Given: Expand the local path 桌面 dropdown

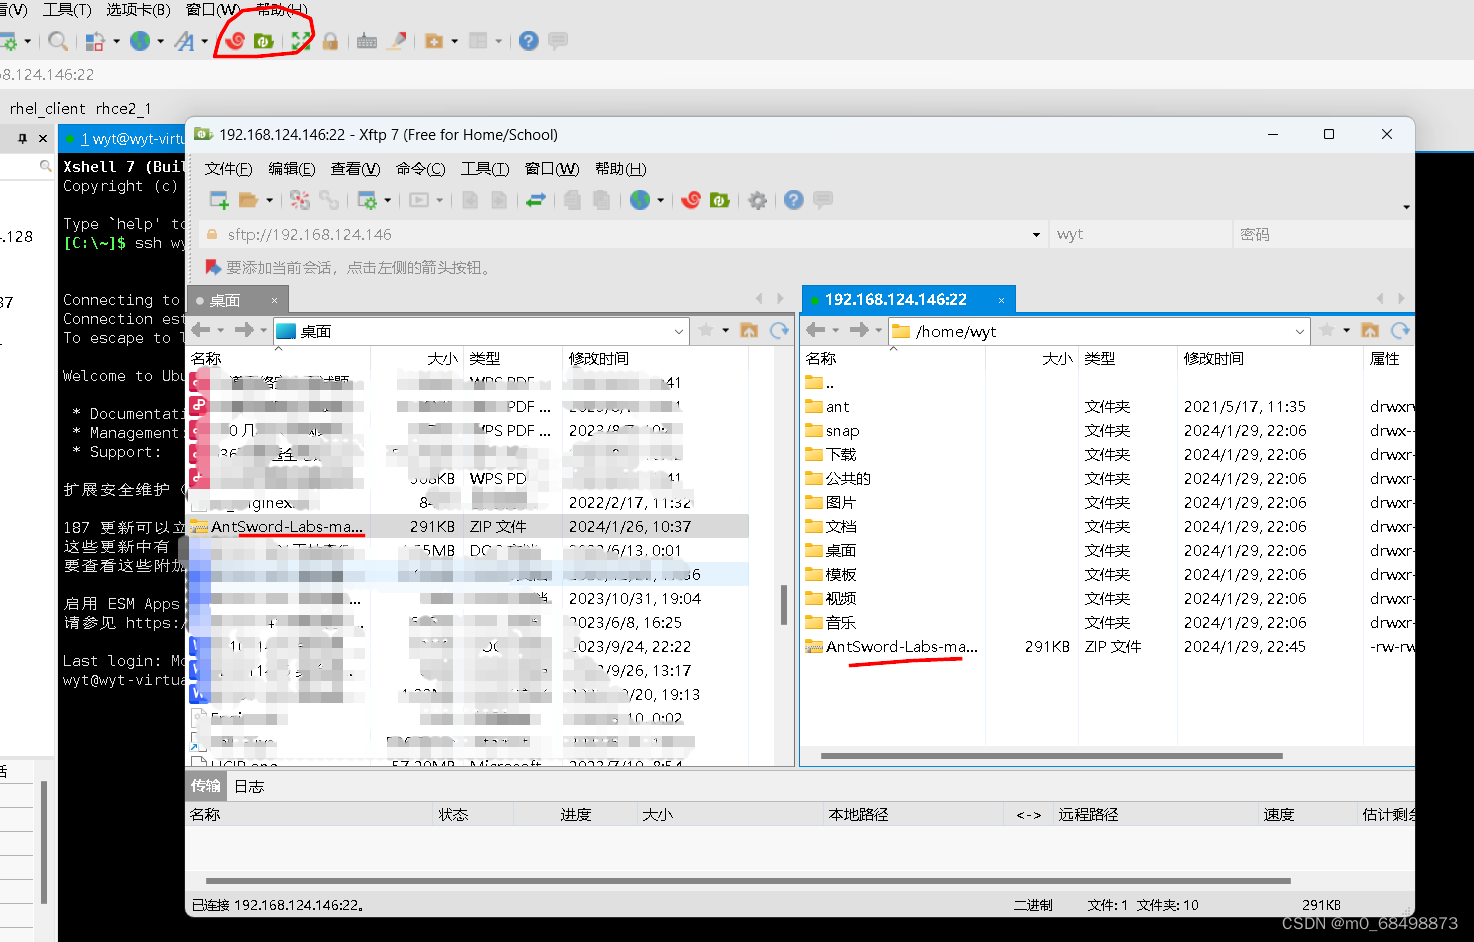Looking at the screenshot, I should coord(679,331).
